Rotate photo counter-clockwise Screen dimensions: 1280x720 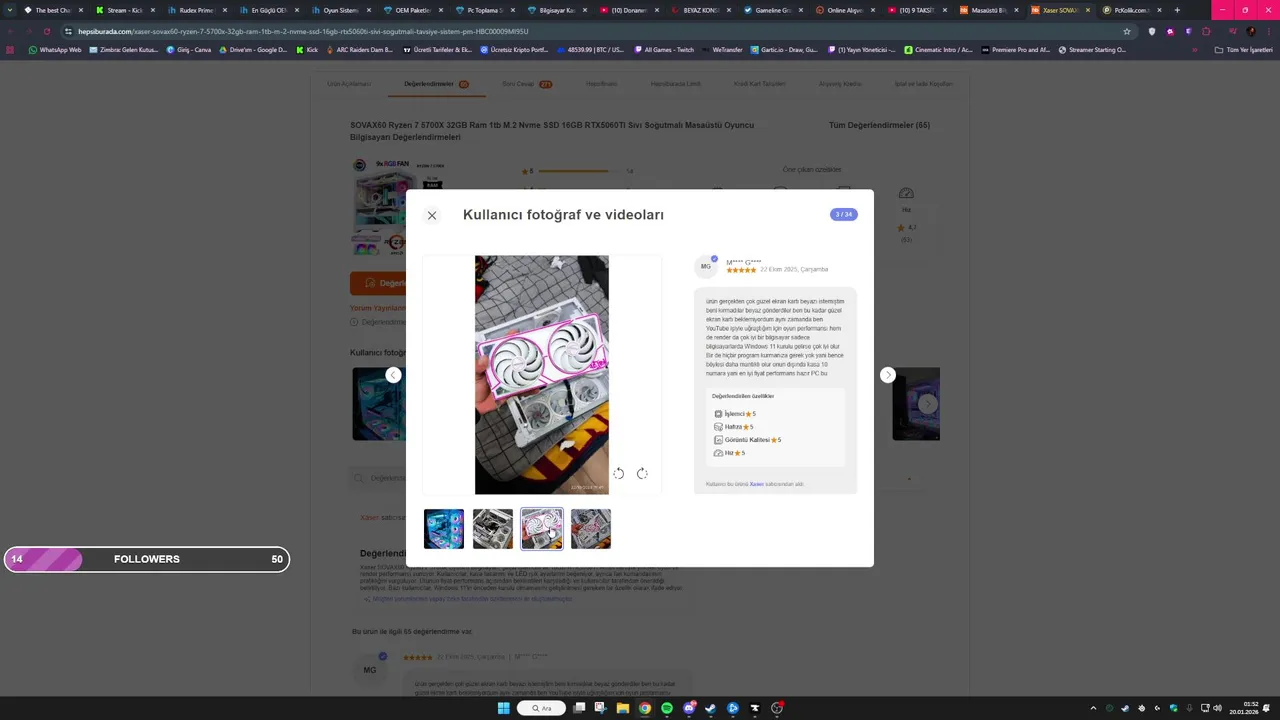point(619,473)
